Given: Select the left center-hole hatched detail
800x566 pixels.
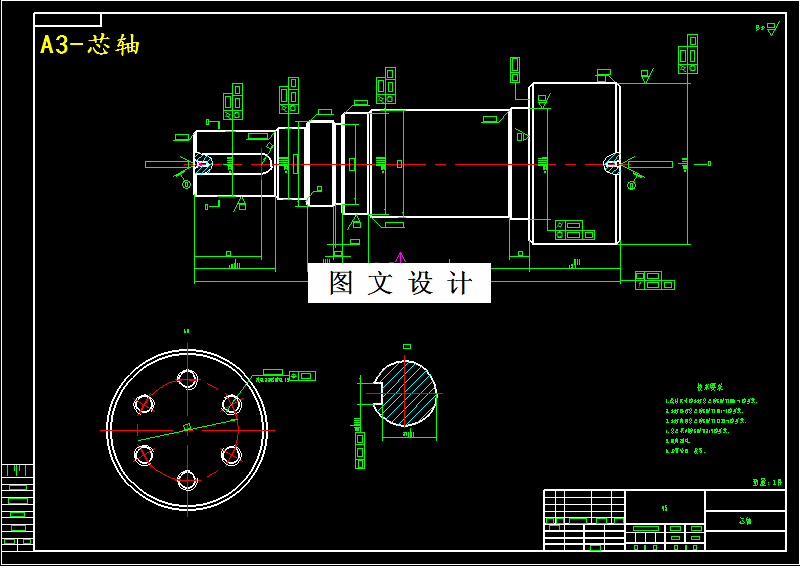Looking at the screenshot, I should point(203,164).
